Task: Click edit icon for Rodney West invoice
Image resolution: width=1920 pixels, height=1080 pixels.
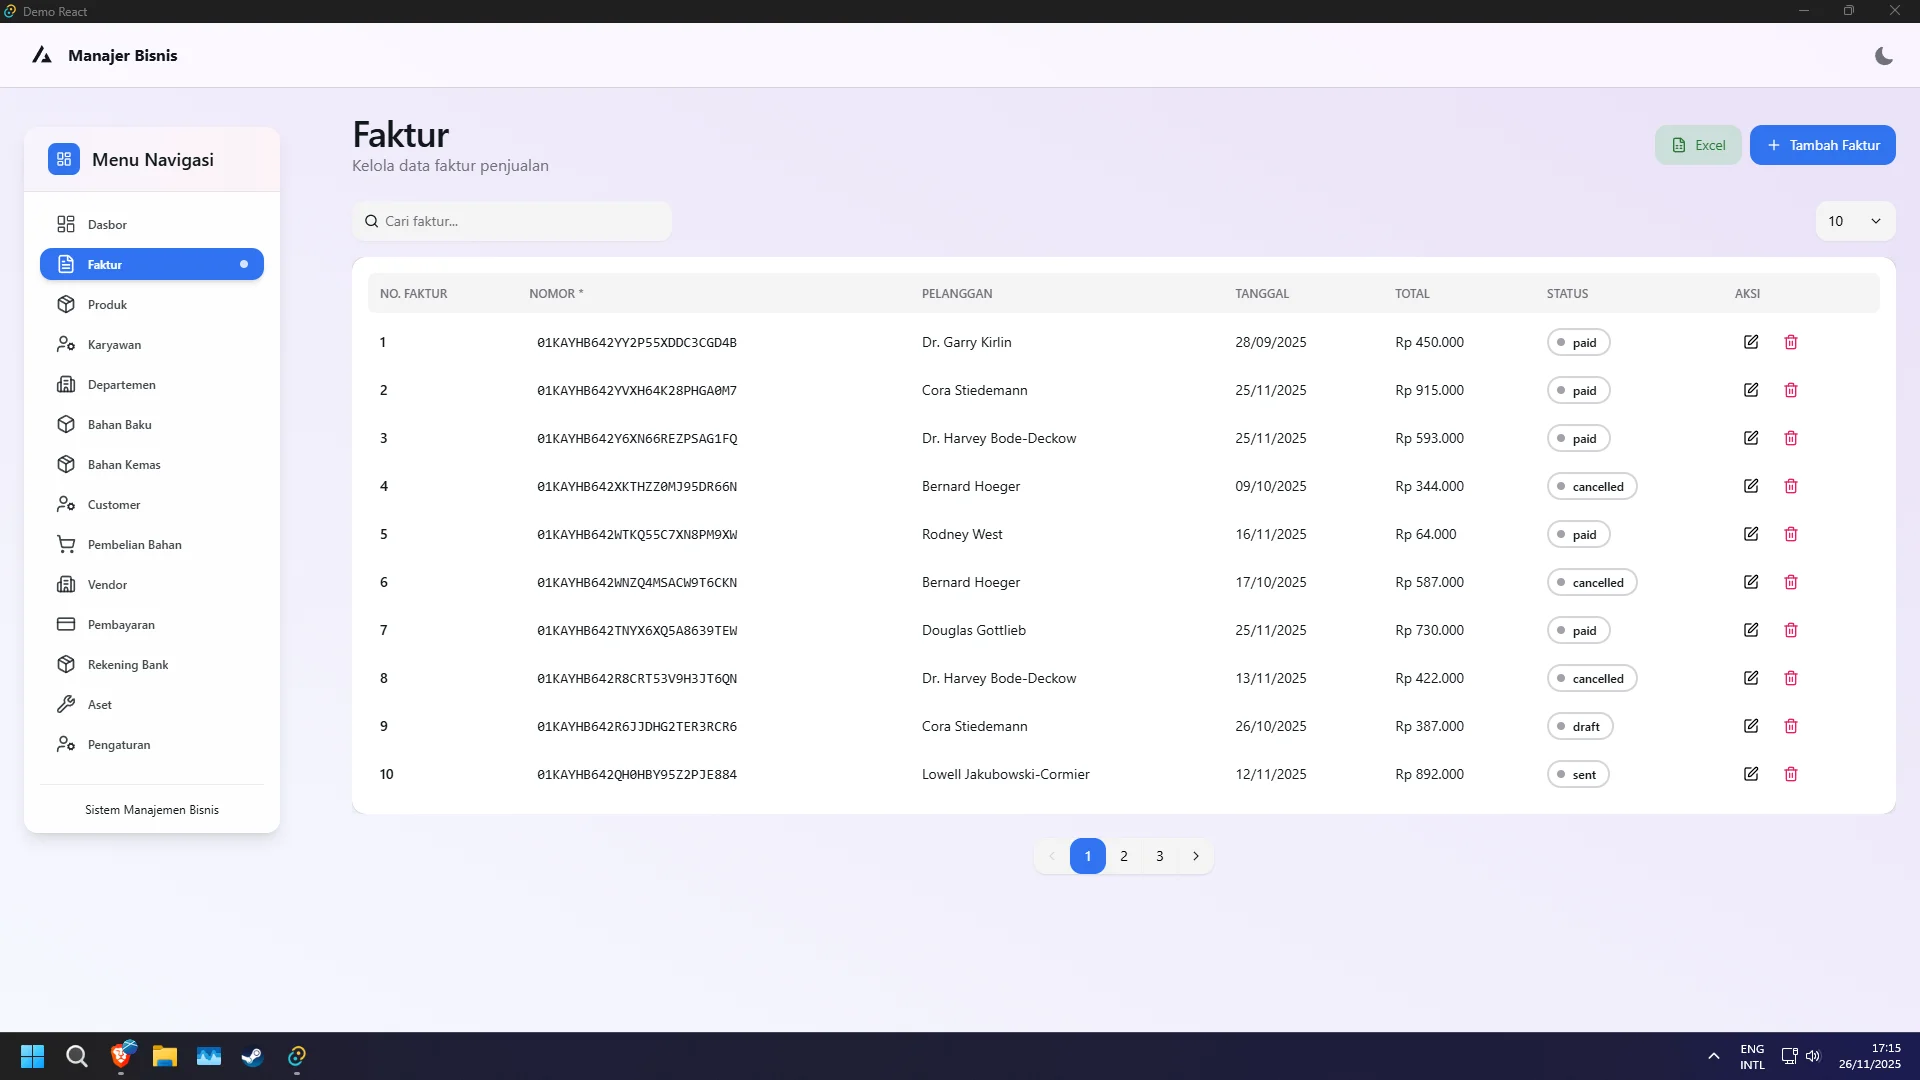Action: [x=1751, y=534]
